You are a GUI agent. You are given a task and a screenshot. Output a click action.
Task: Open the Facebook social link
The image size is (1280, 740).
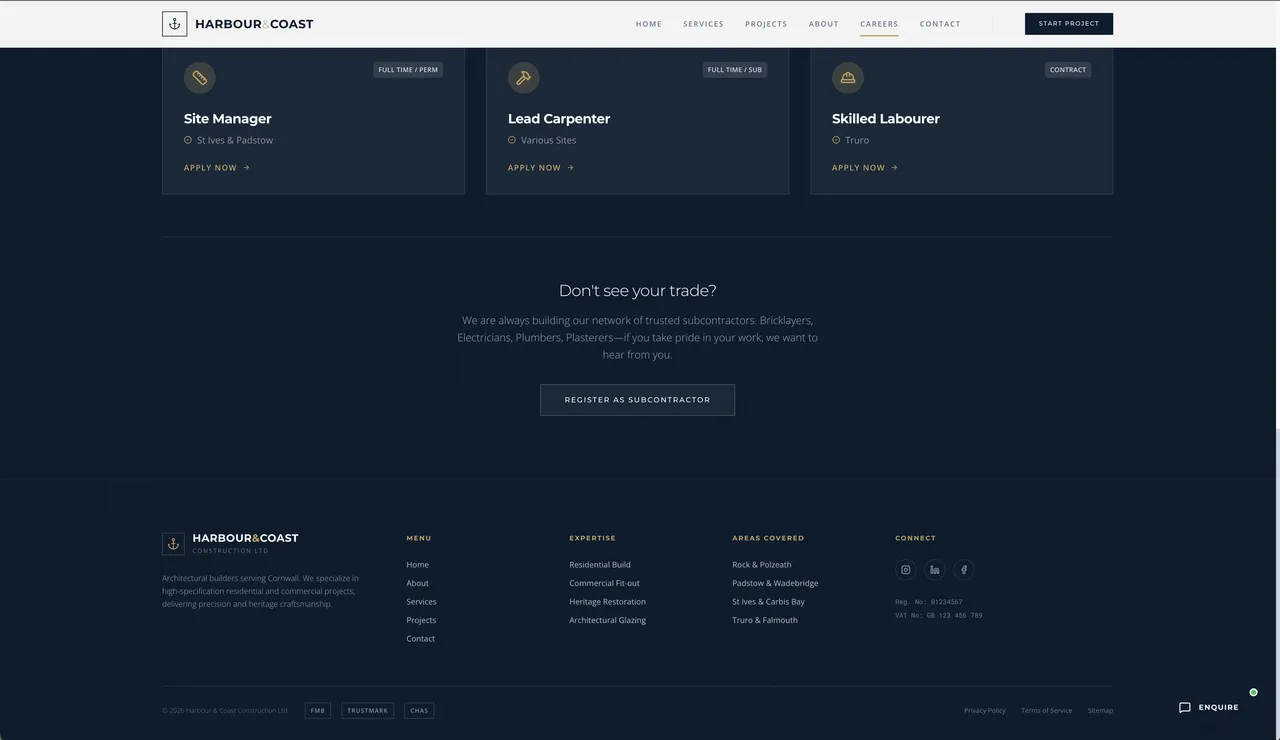tap(964, 570)
